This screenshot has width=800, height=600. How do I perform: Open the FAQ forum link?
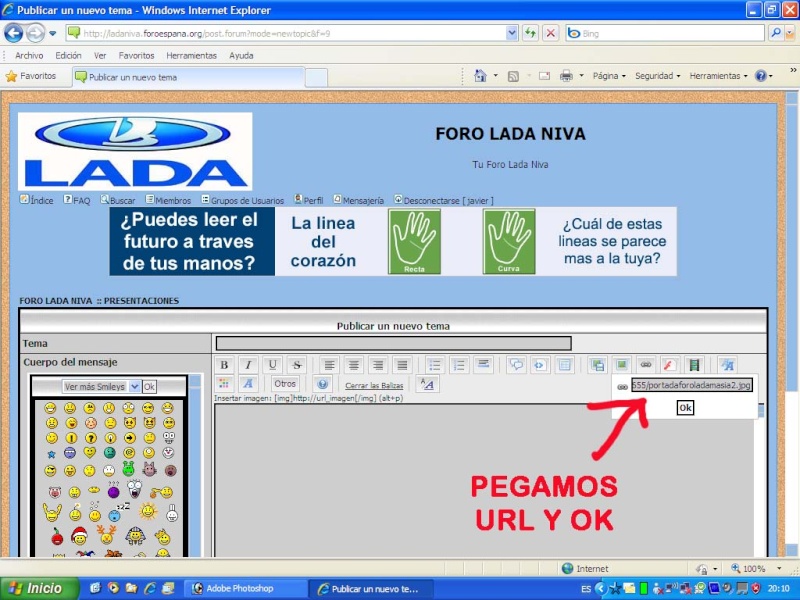(77, 200)
